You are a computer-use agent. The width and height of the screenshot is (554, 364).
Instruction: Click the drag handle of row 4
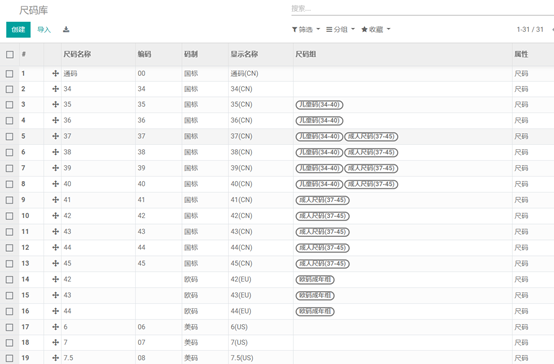[x=55, y=120]
